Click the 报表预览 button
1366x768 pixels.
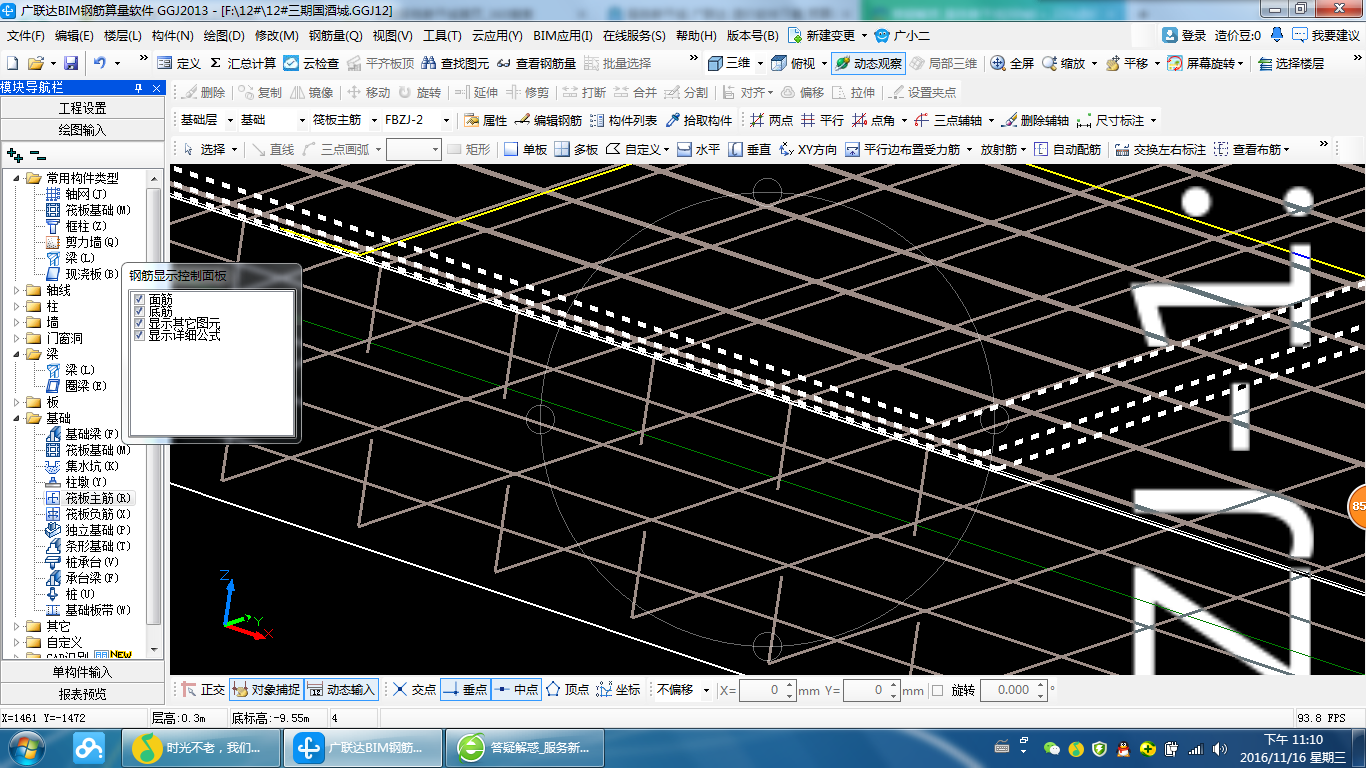pos(83,694)
